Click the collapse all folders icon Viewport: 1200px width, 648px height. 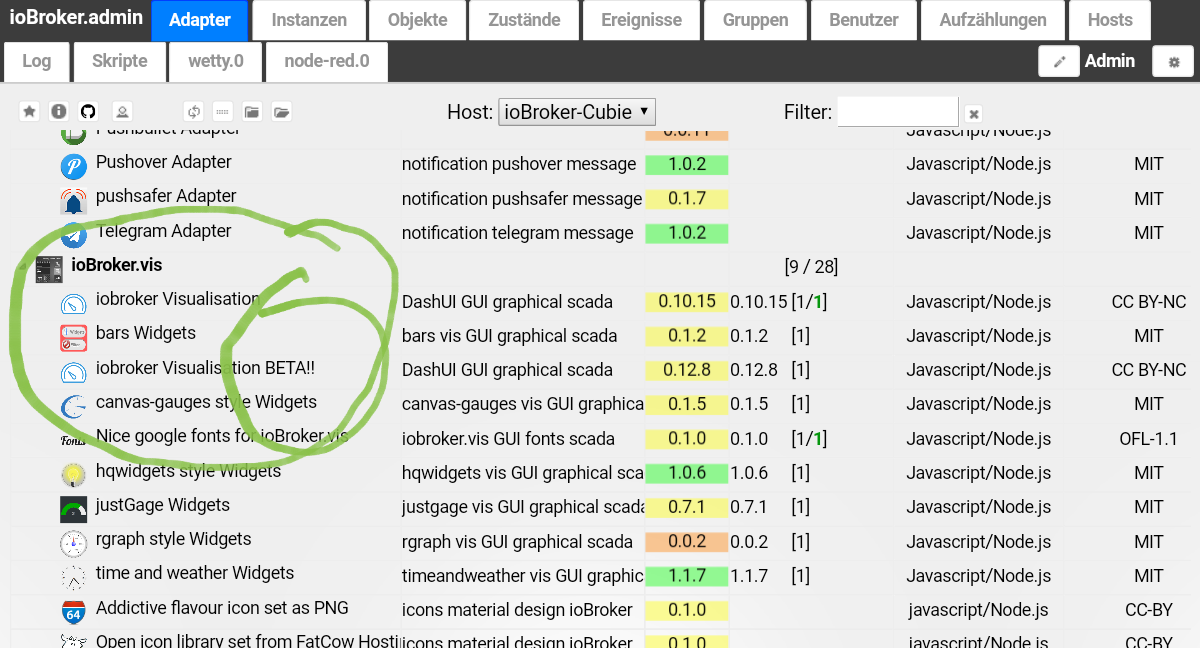click(252, 111)
